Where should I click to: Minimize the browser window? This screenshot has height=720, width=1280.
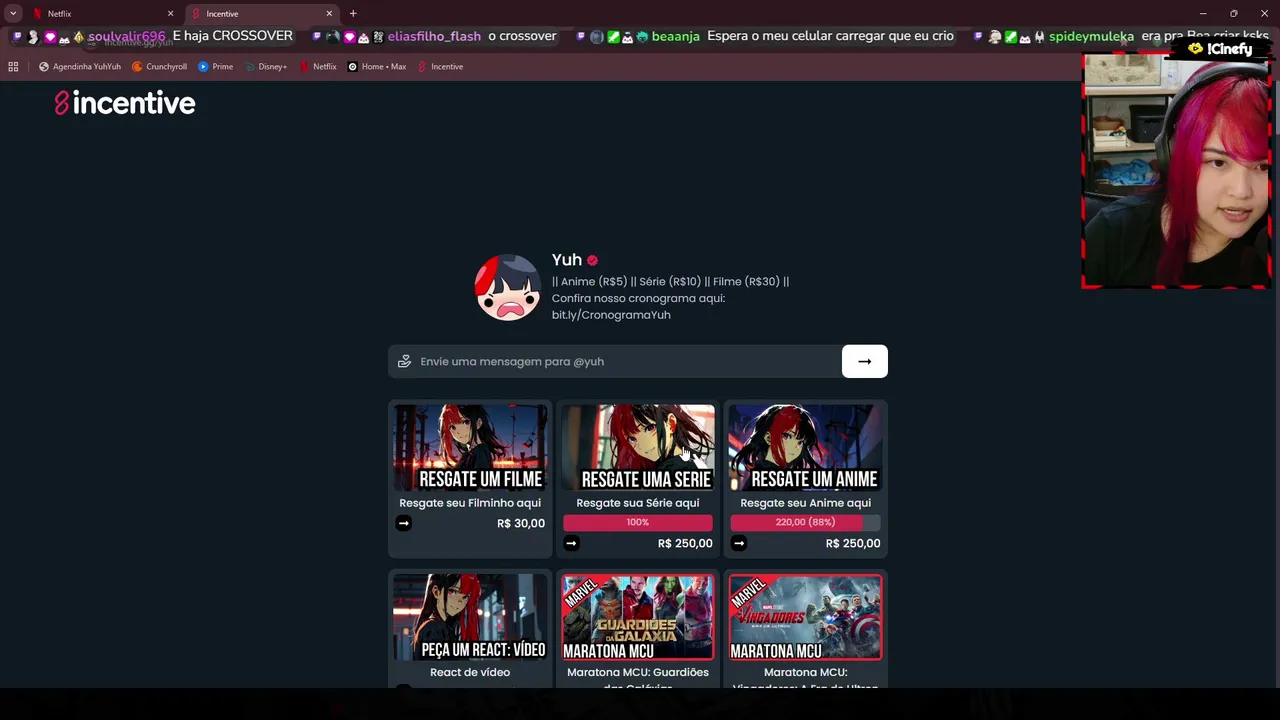point(1203,14)
